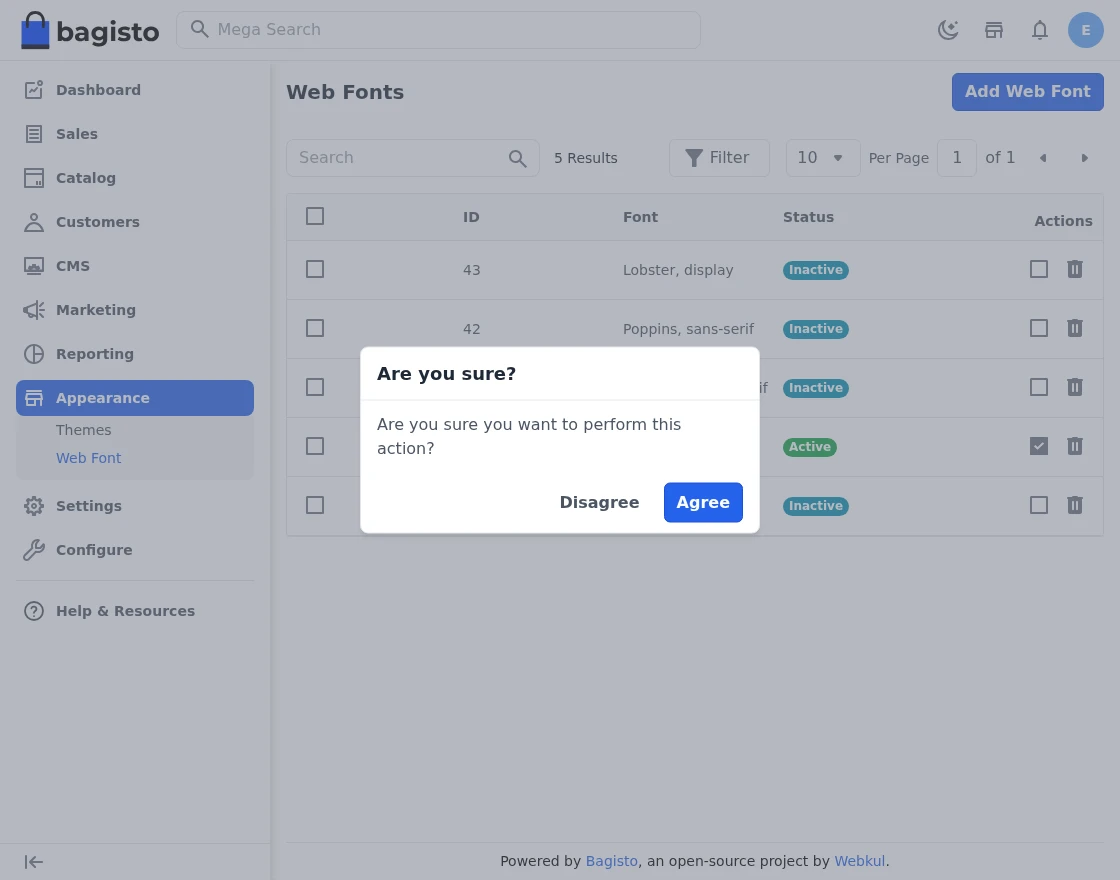Open Customers menu
This screenshot has width=1120, height=880.
(135, 222)
